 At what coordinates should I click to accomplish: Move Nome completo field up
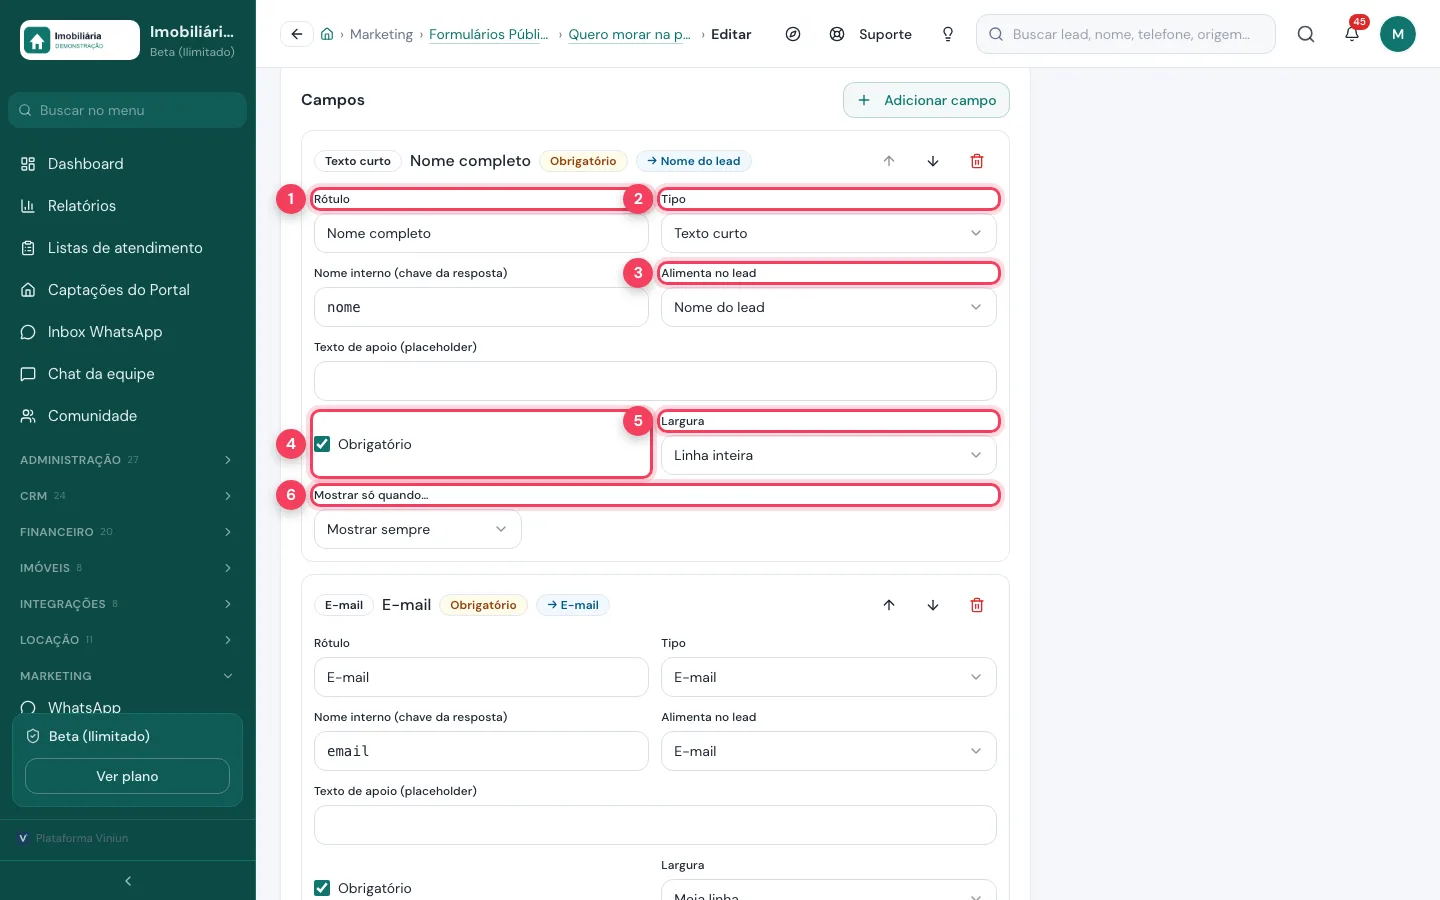pyautogui.click(x=889, y=161)
